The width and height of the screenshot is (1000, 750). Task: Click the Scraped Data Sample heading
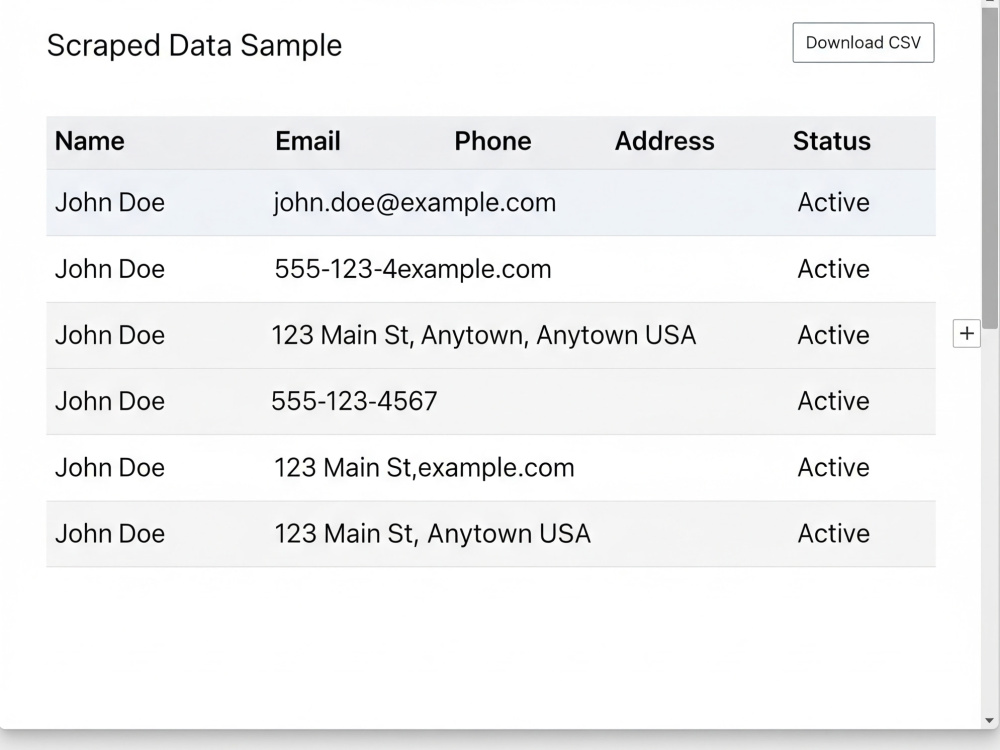[195, 46]
